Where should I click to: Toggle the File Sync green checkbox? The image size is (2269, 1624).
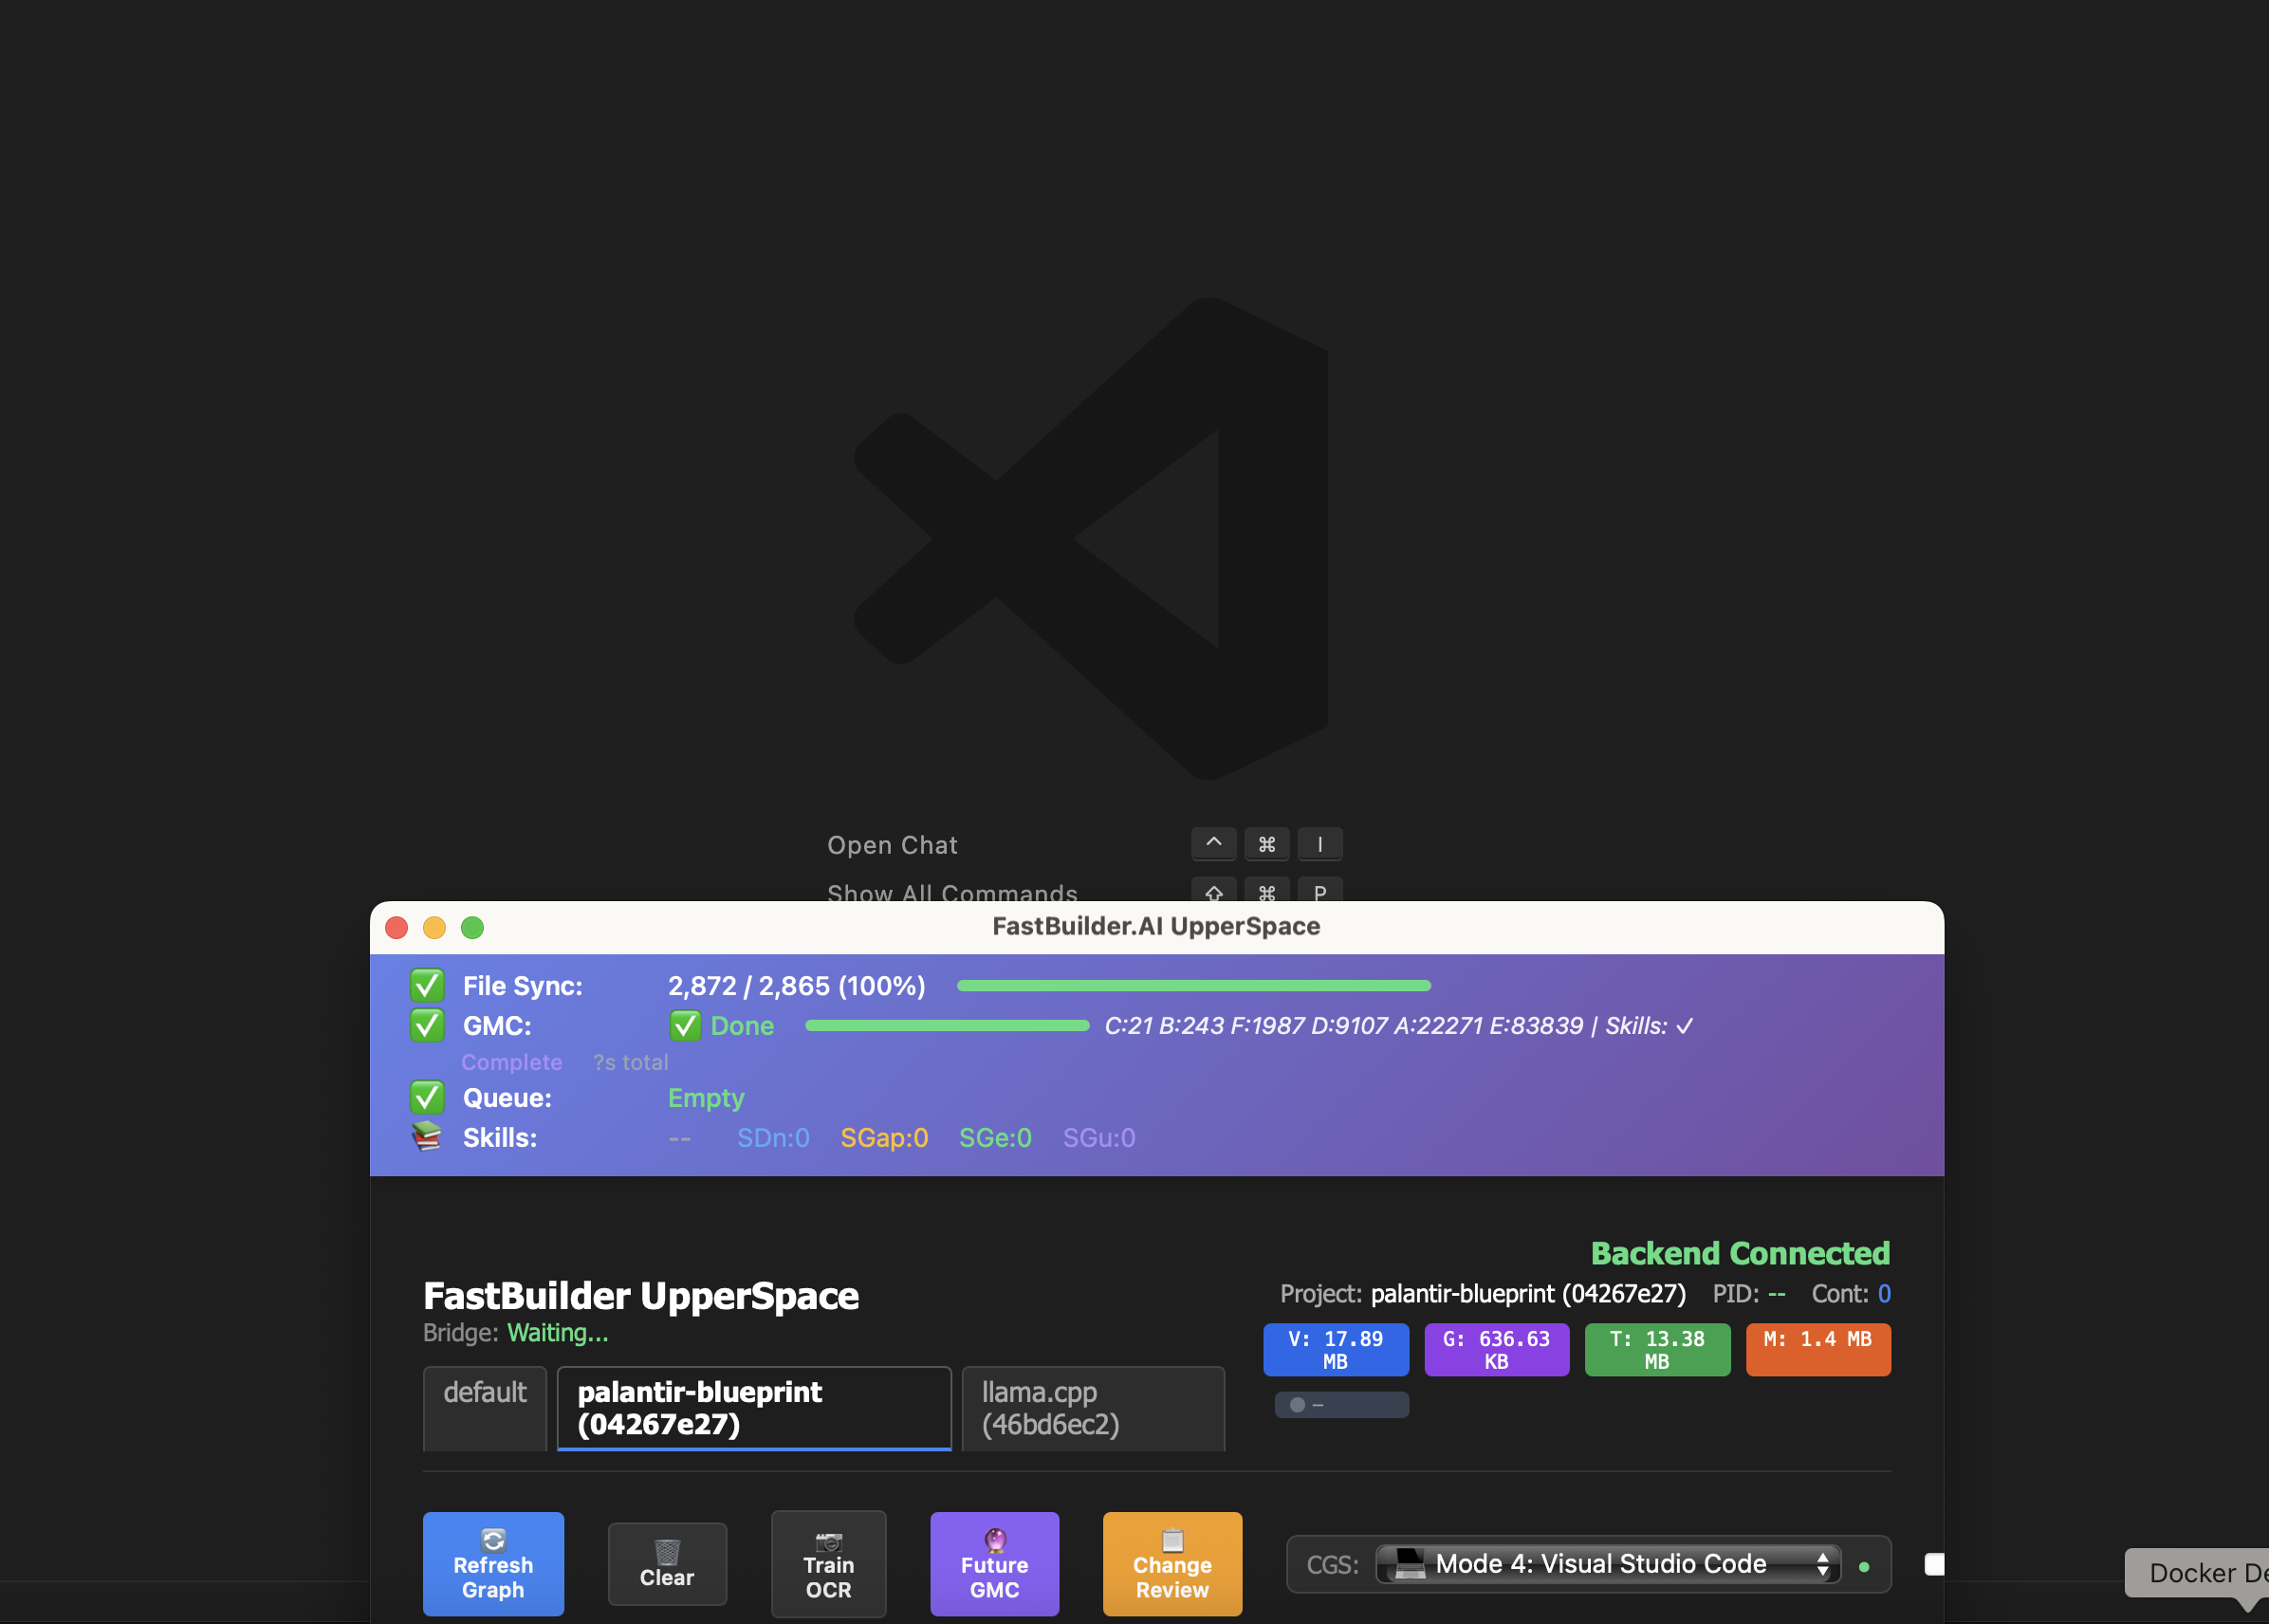427,985
